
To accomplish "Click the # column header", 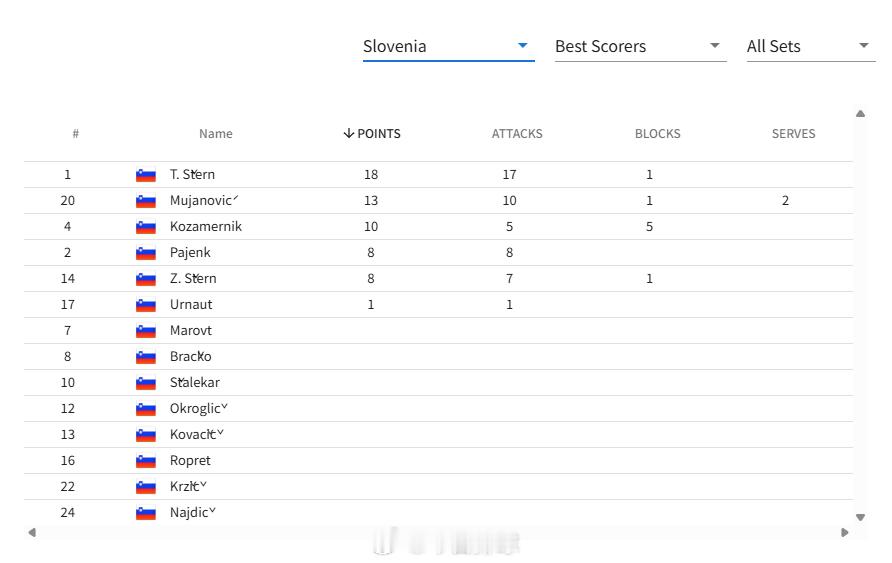I will pos(76,134).
